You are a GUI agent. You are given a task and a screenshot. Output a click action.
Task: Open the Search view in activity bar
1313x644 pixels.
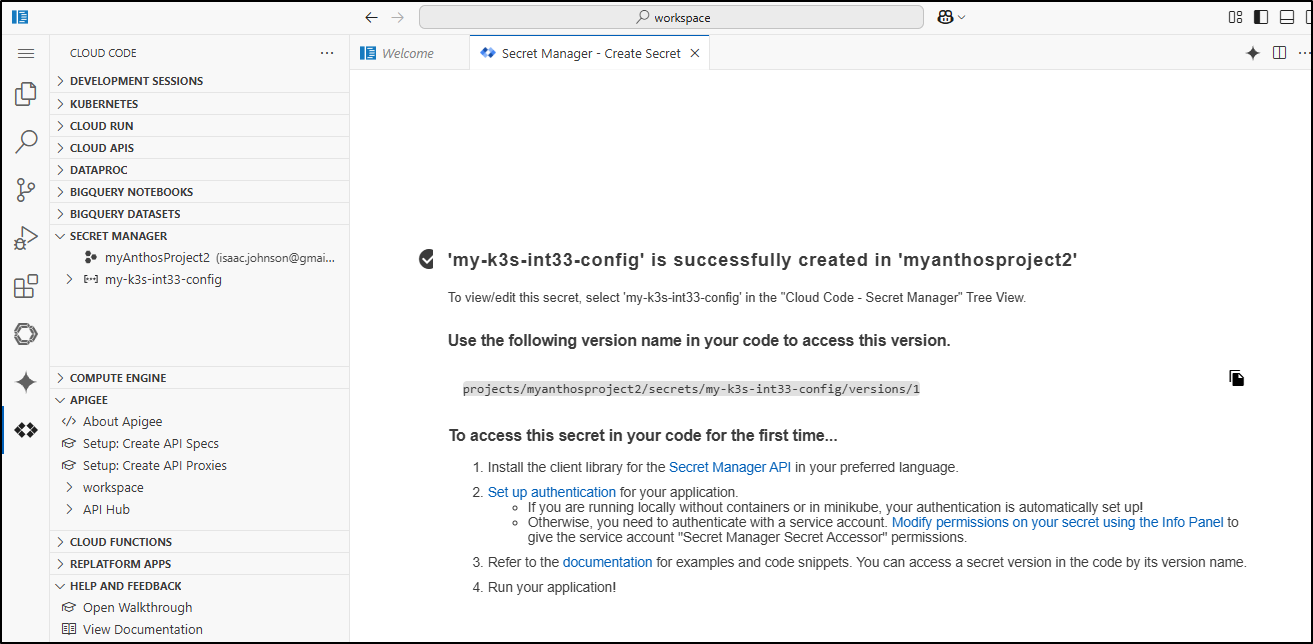(x=26, y=141)
